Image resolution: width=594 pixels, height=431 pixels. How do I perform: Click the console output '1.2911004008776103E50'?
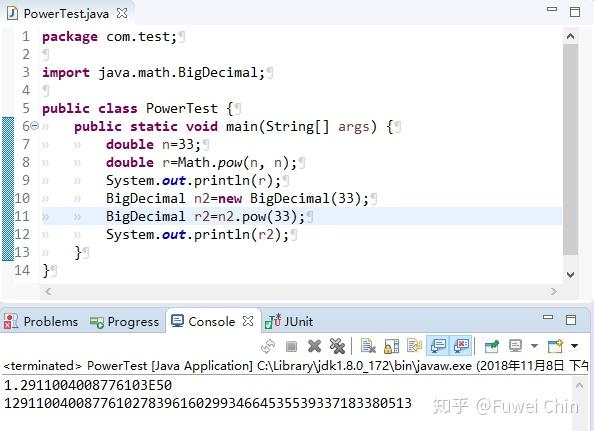tap(88, 385)
